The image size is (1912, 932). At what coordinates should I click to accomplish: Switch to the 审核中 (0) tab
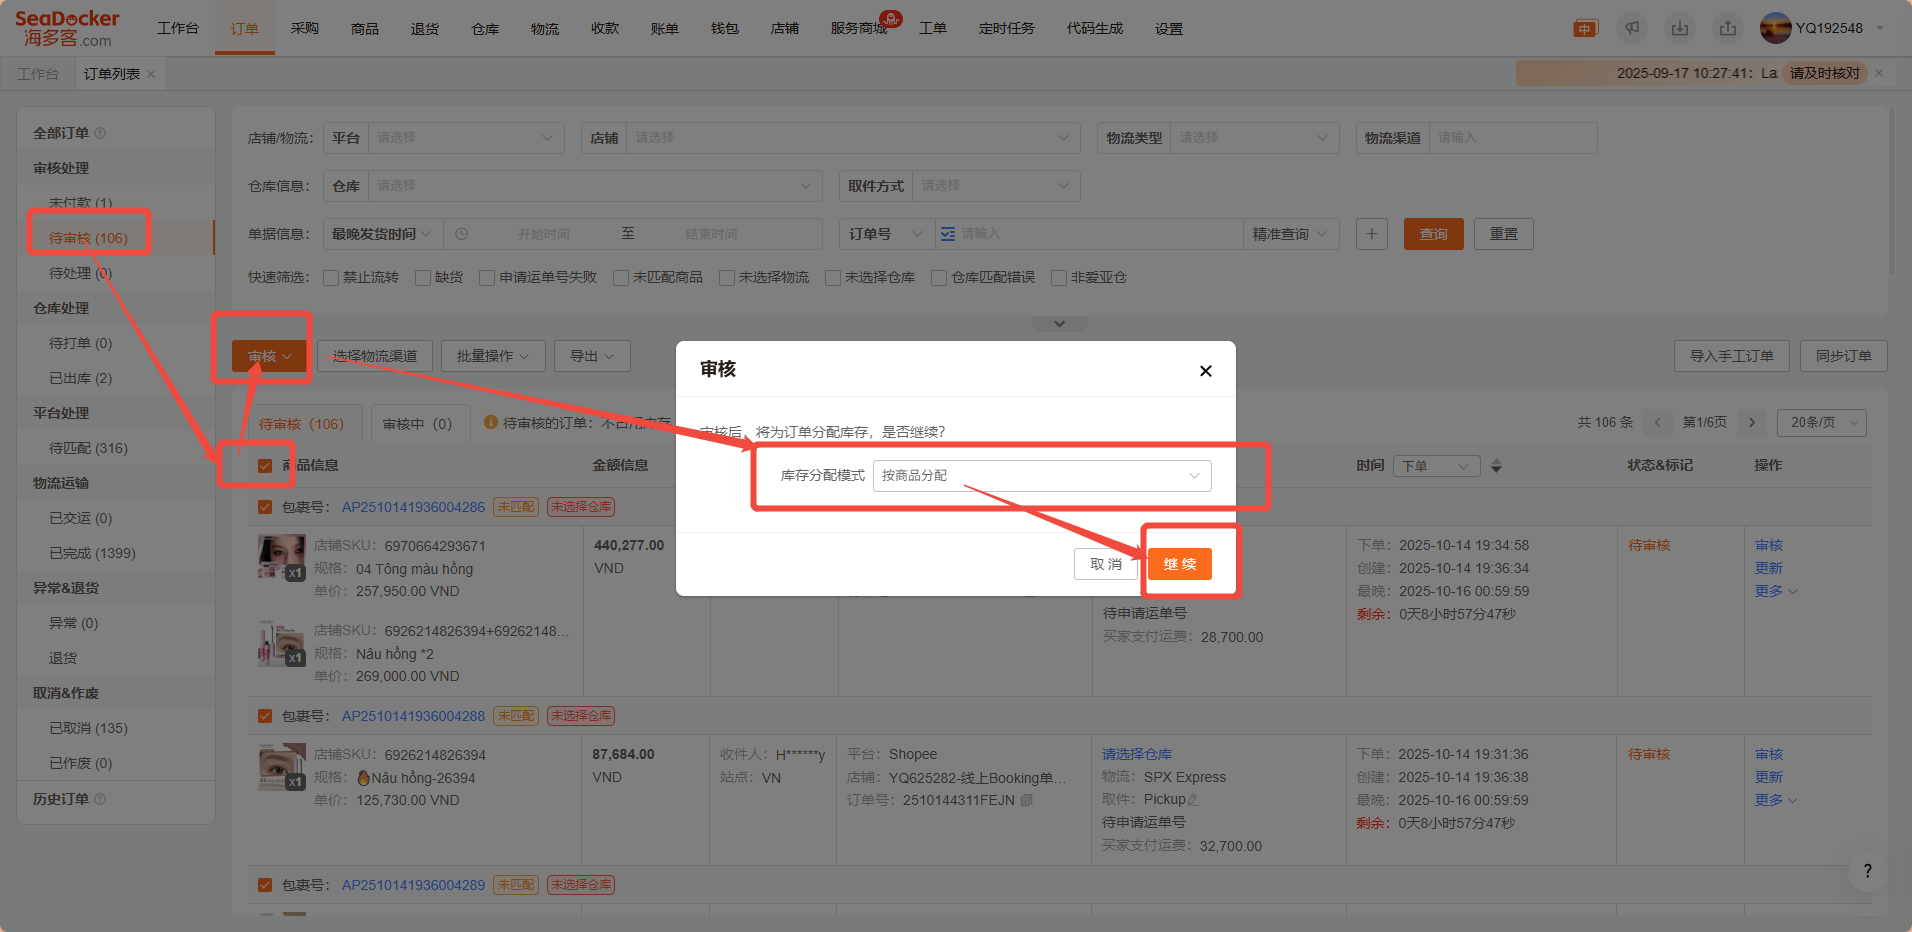tap(417, 424)
